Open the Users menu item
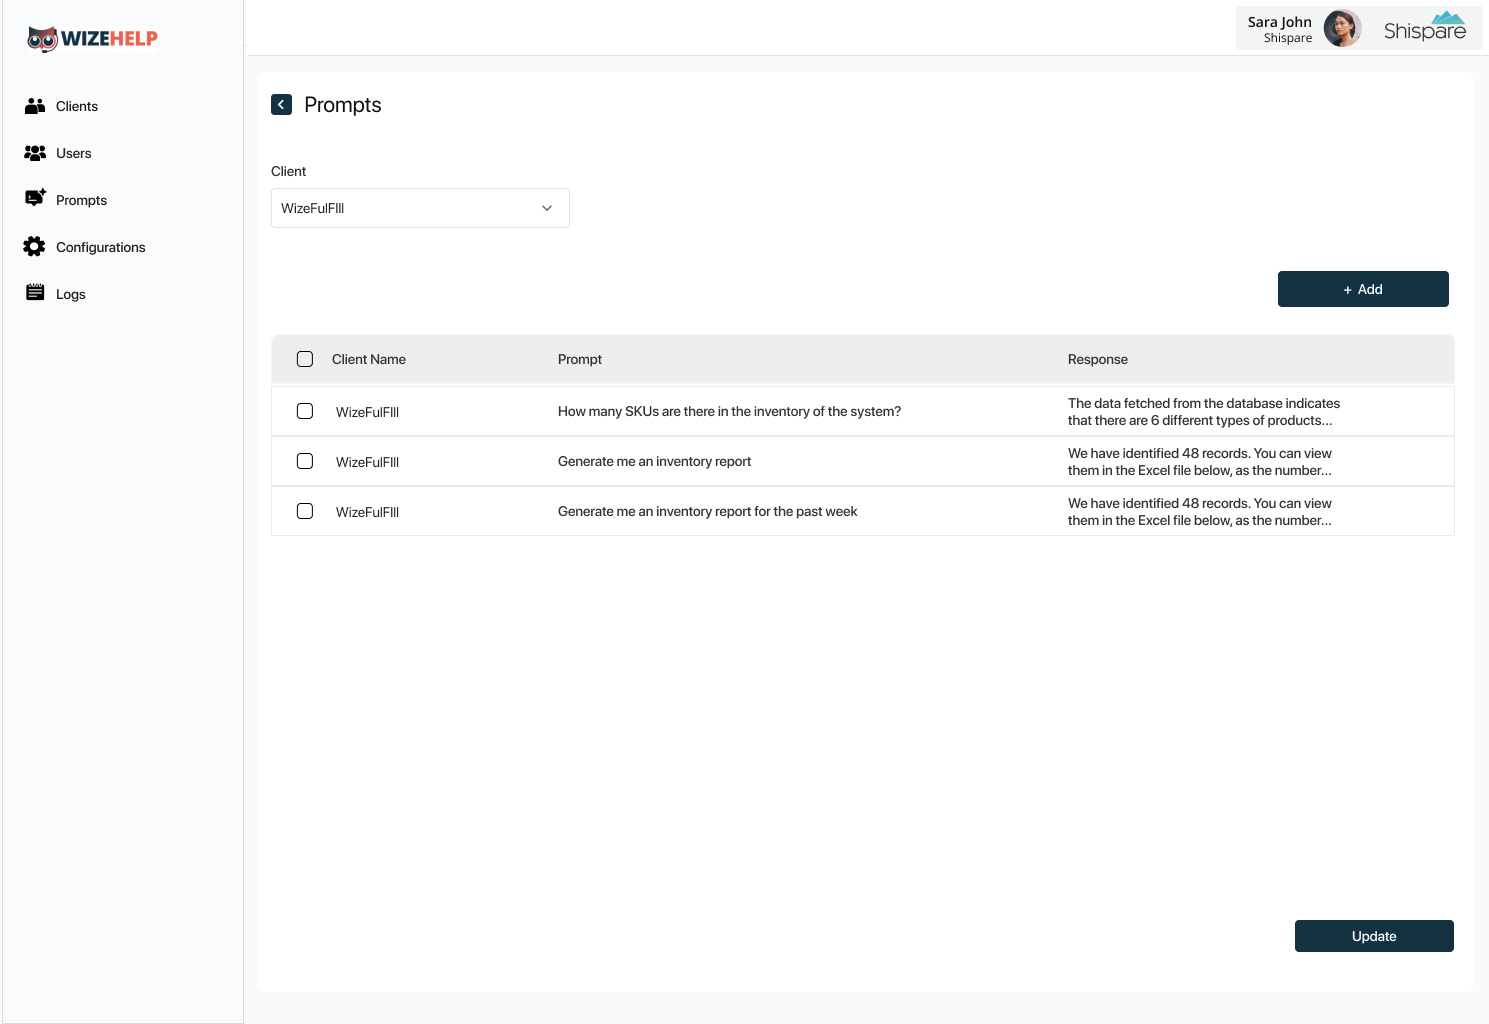Screen dimensions: 1489x1024 [74, 153]
